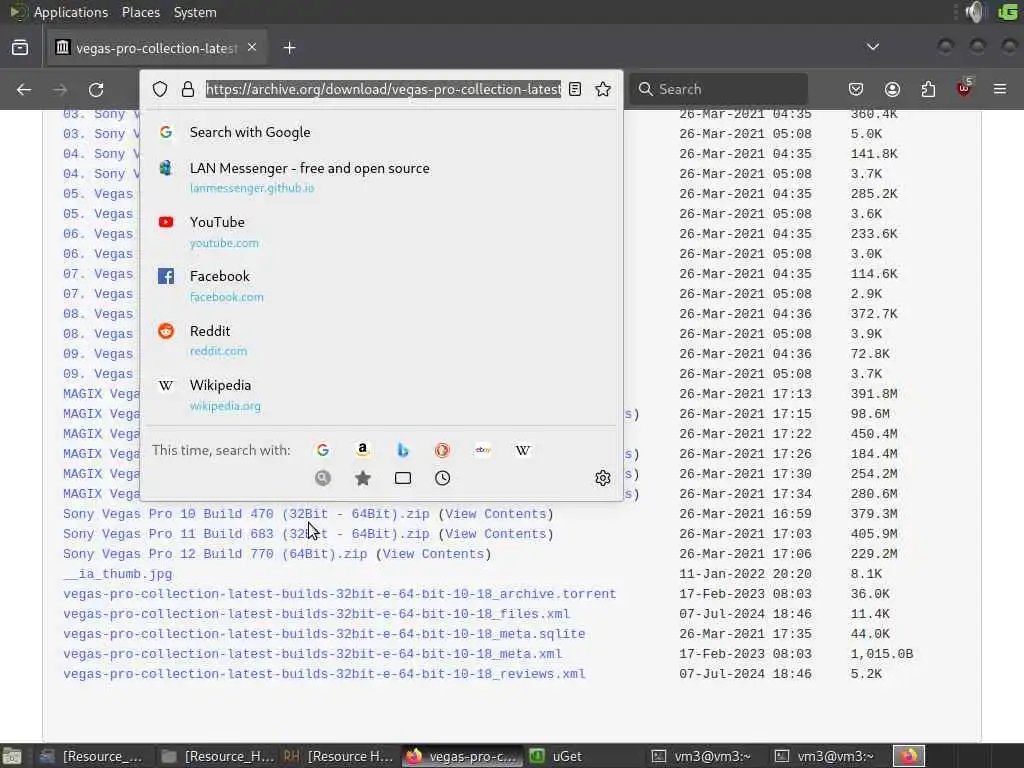Screen dimensions: 1024x768
Task: View Contents of Vegas Pro 12 zip
Action: 434,554
